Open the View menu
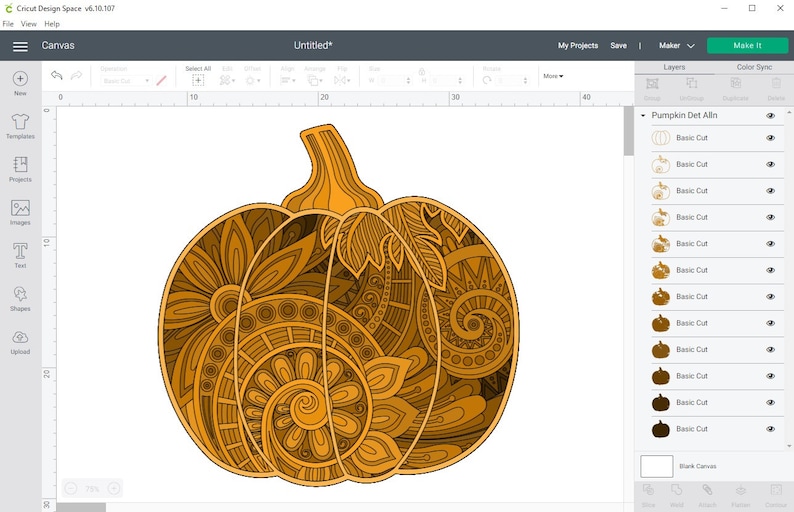The height and width of the screenshot is (512, 794). [28, 24]
